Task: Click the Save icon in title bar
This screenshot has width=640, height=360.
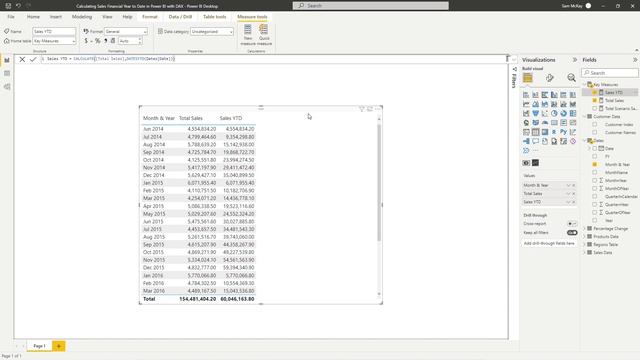Action: coord(8,6)
